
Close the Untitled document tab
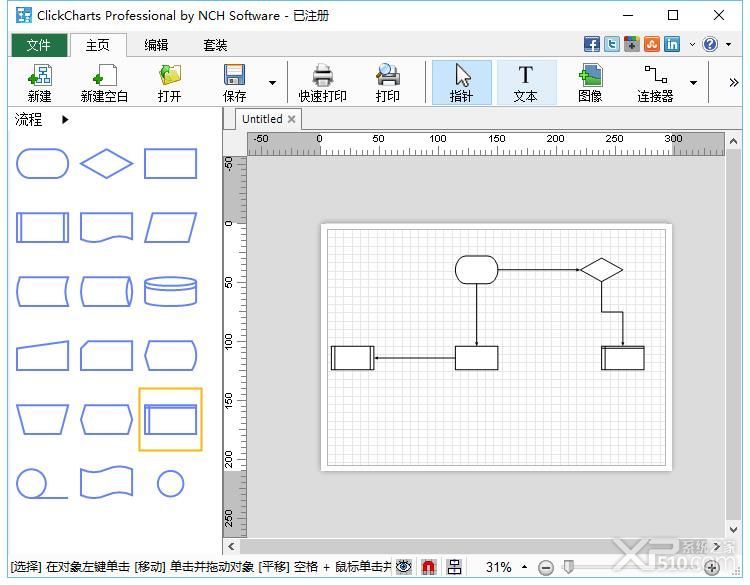point(291,119)
